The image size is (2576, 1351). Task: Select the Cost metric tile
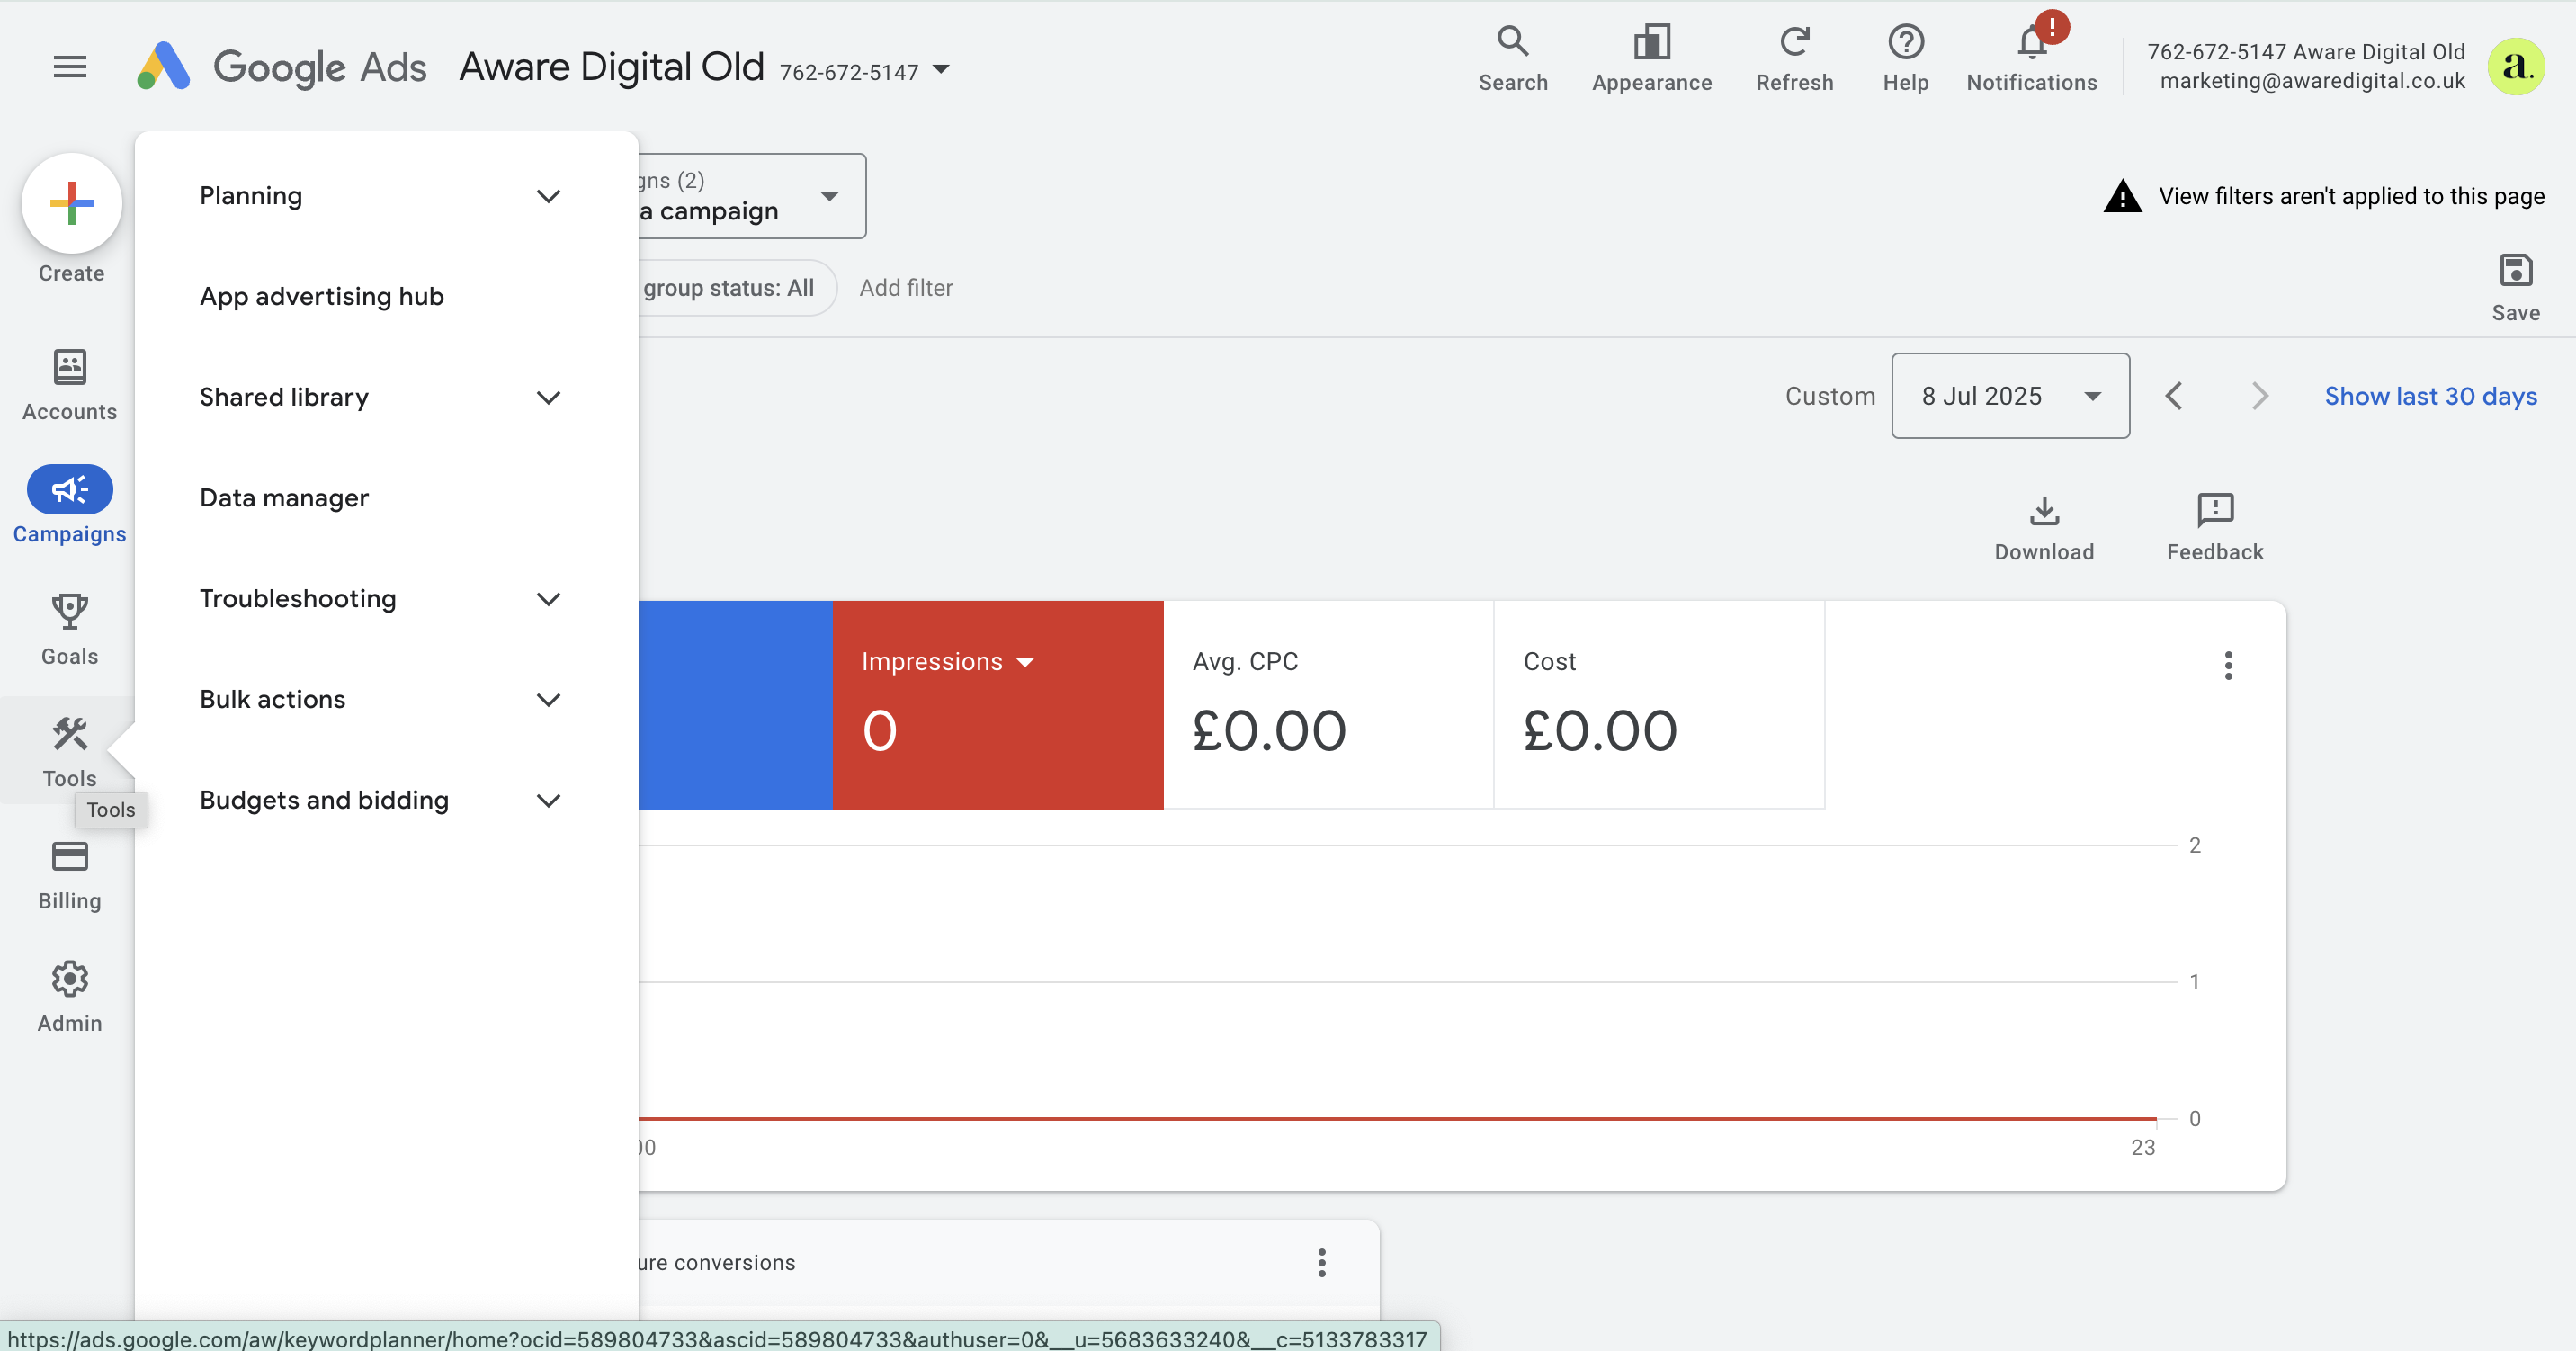click(1659, 705)
